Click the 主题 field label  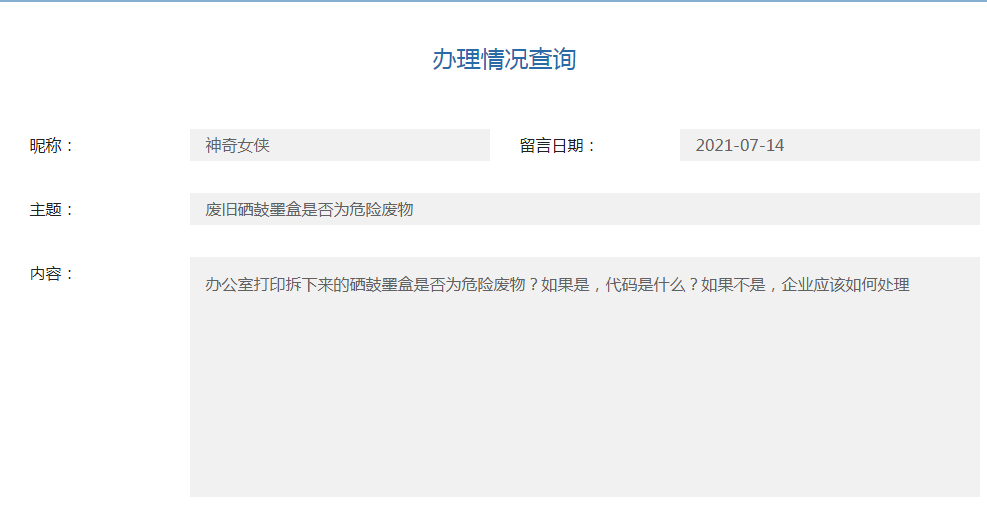(x=52, y=210)
